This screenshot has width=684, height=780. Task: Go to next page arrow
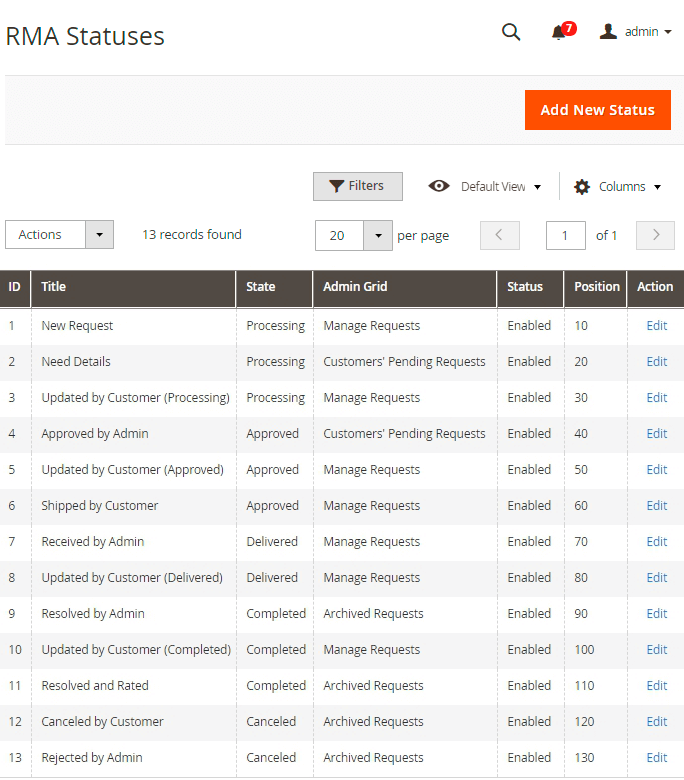[x=655, y=235]
